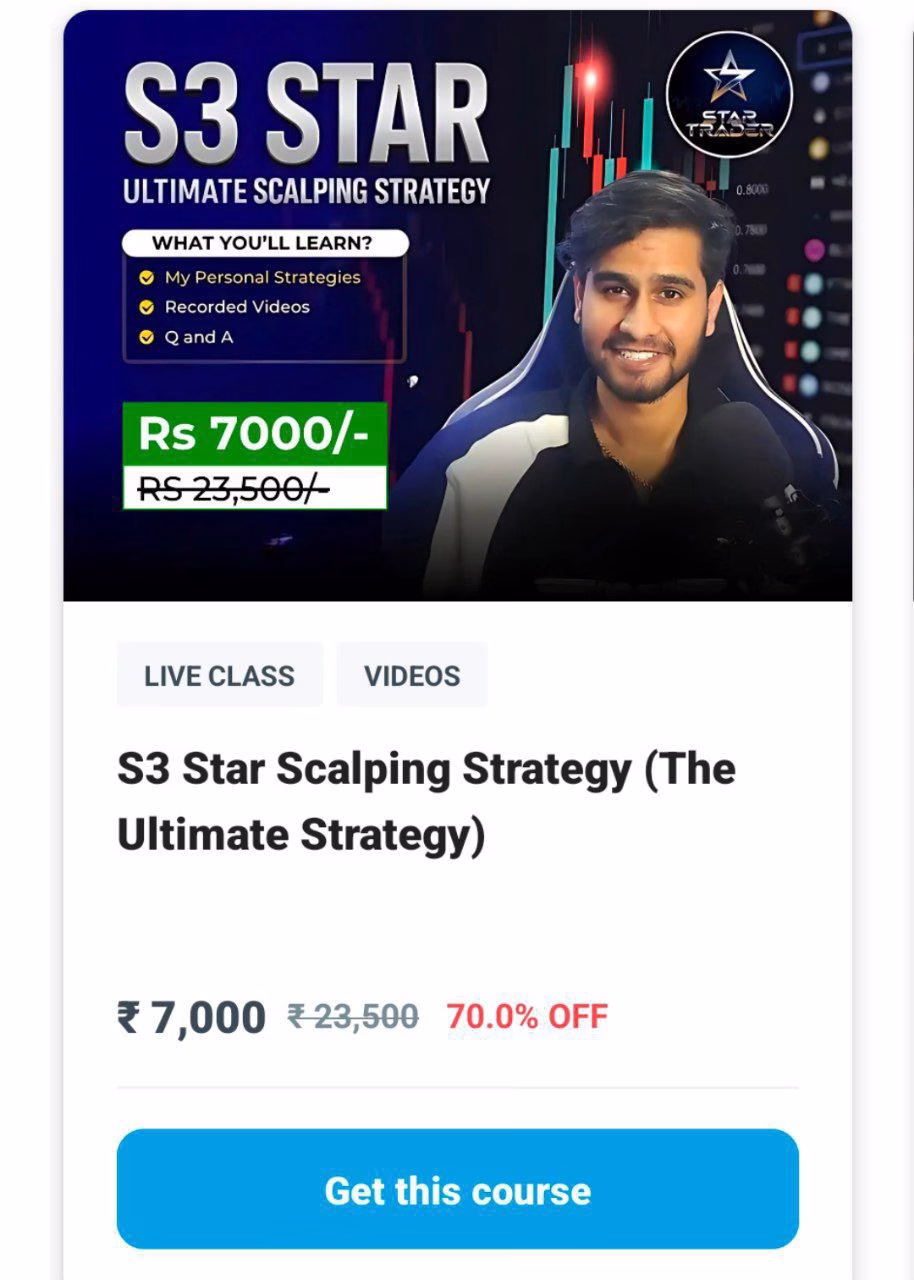The height and width of the screenshot is (1280, 914).
Task: Click the checkmark beside My Personal Strategies
Action: click(147, 277)
